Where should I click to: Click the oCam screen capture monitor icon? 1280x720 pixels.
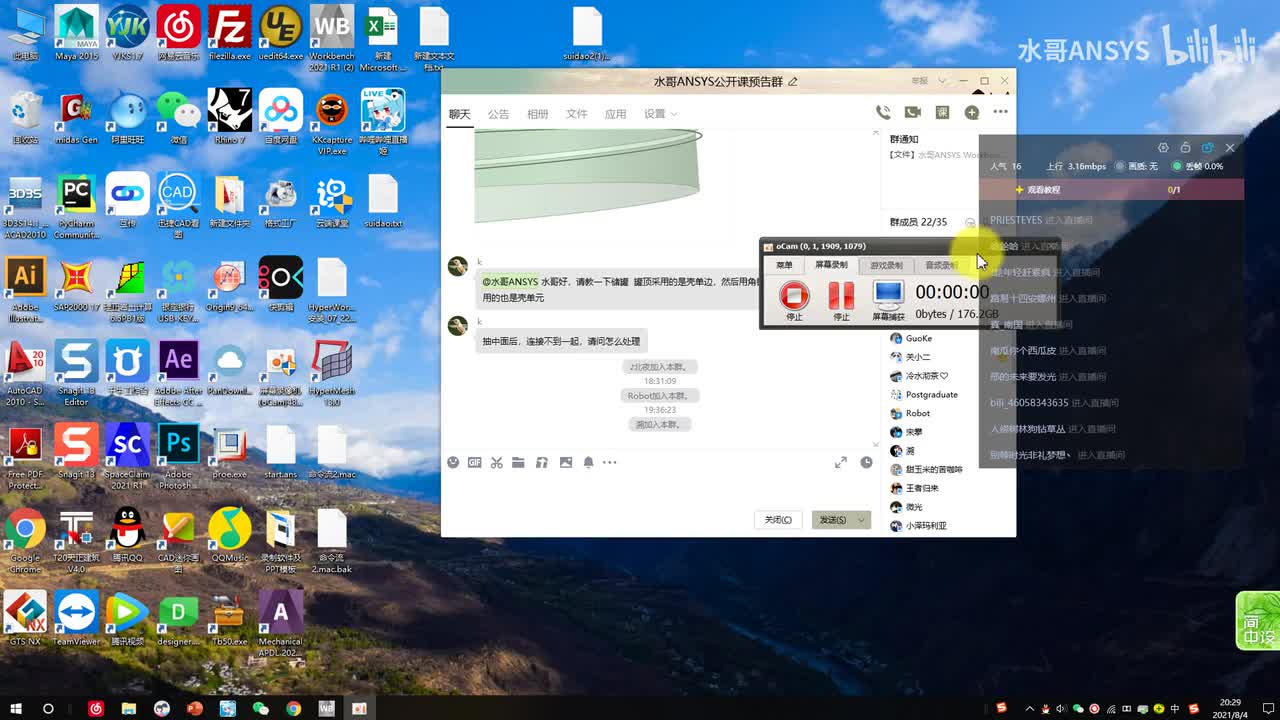[888, 294]
